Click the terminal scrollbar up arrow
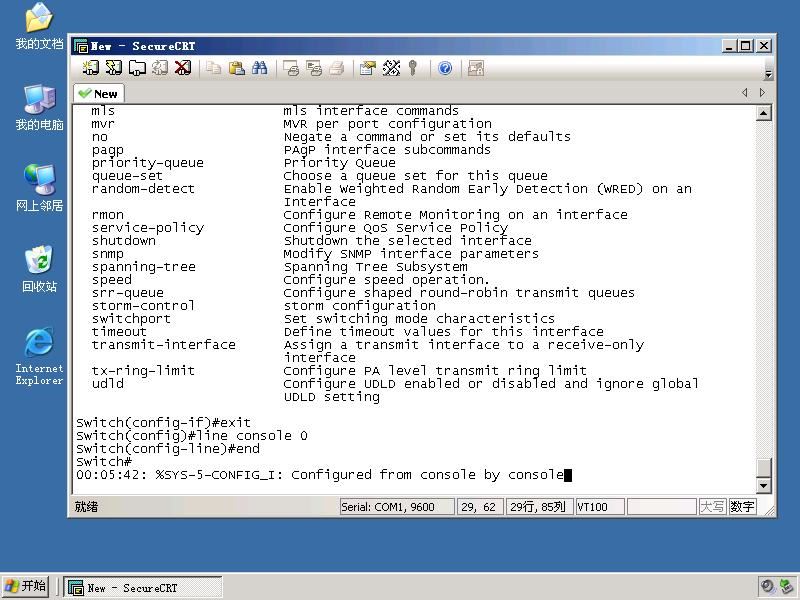800x600 pixels. [763, 113]
